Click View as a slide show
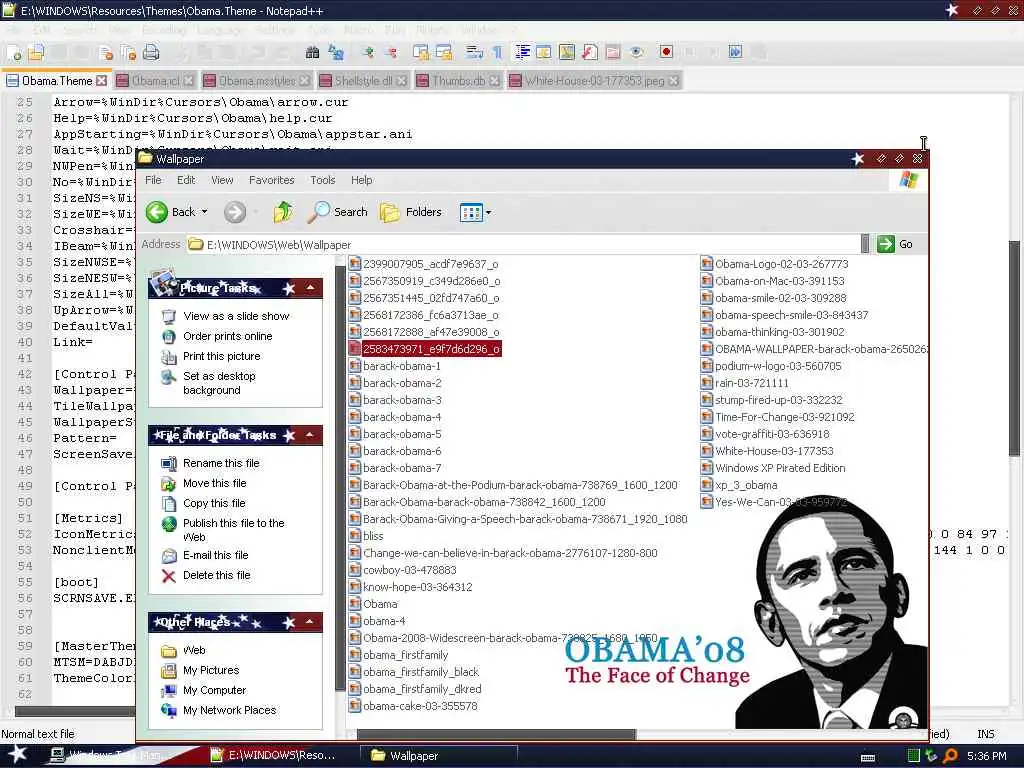This screenshot has width=1024, height=768. click(x=236, y=316)
